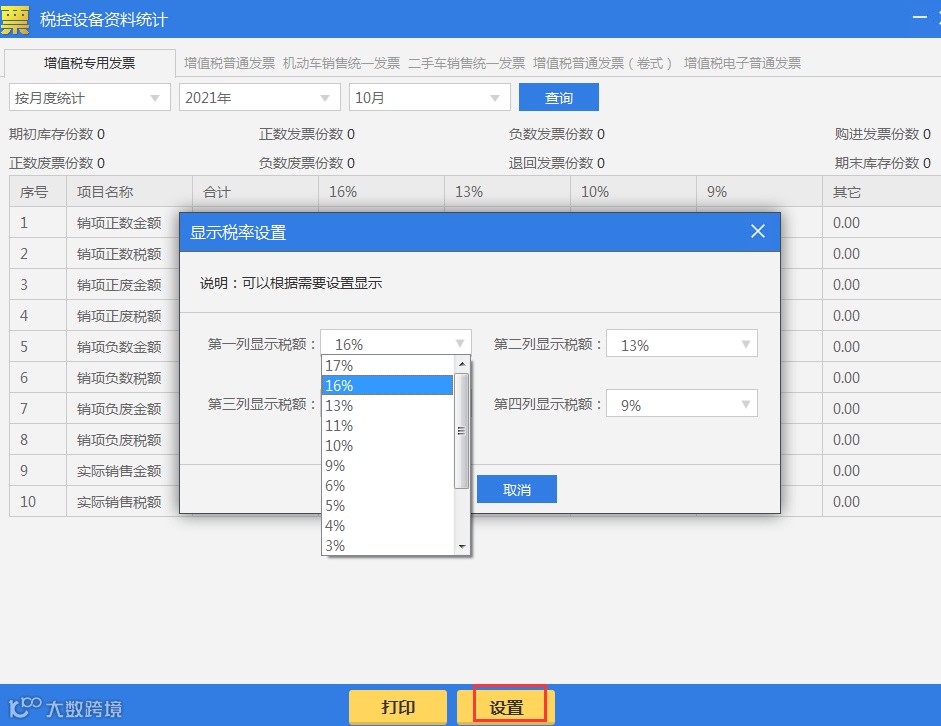Screen dimensions: 941x726
Task: Click the 10% column header
Action: tap(633, 191)
